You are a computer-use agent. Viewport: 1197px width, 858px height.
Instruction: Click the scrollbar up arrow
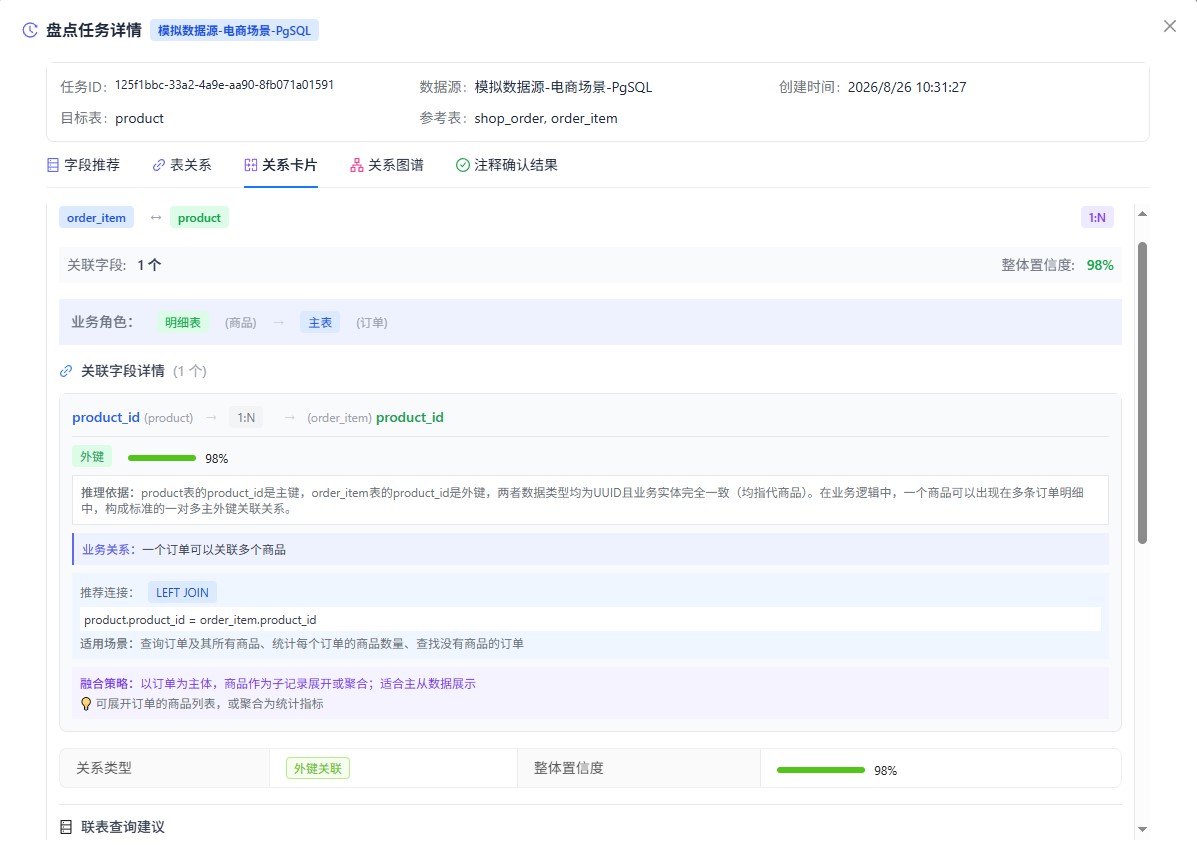1142,214
